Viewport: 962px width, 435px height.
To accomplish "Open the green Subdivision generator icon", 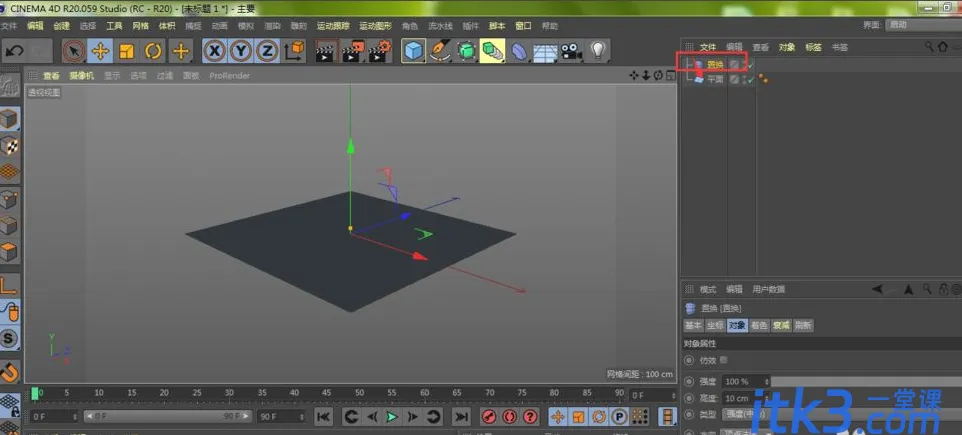I will click(467, 52).
